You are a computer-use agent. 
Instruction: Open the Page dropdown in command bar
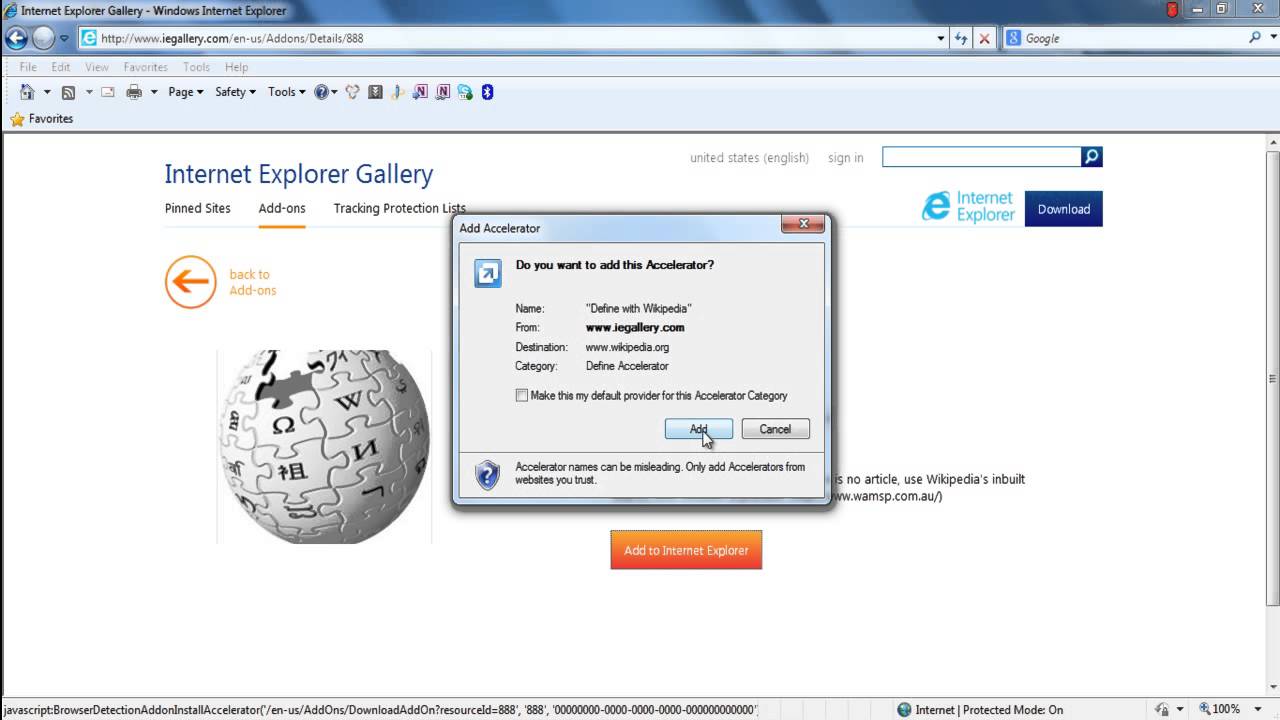click(186, 92)
